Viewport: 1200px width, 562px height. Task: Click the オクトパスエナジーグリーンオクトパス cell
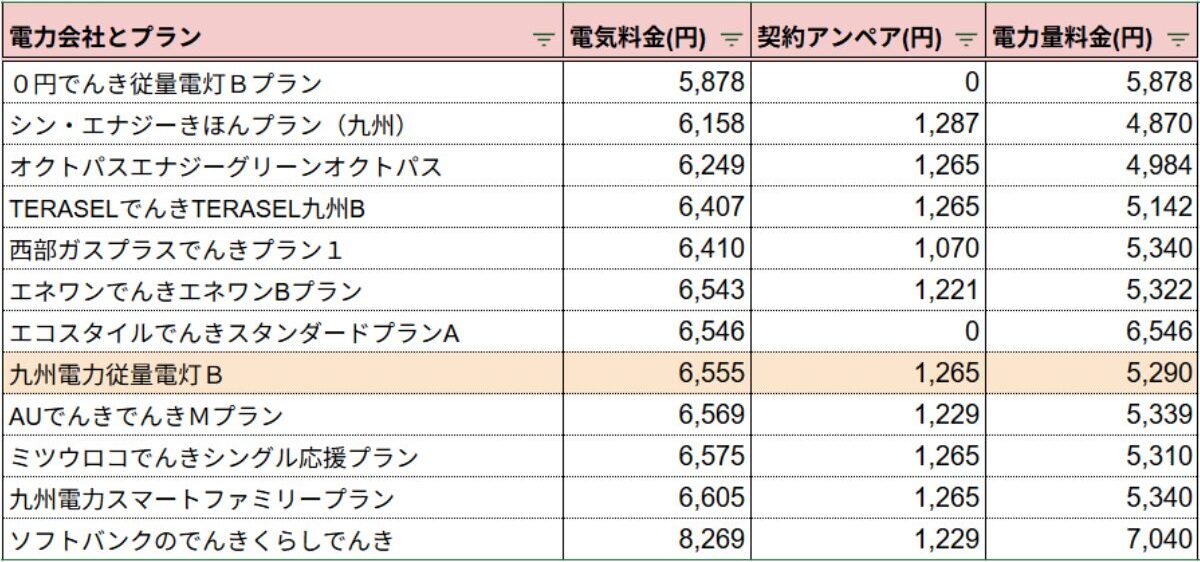tap(282, 165)
